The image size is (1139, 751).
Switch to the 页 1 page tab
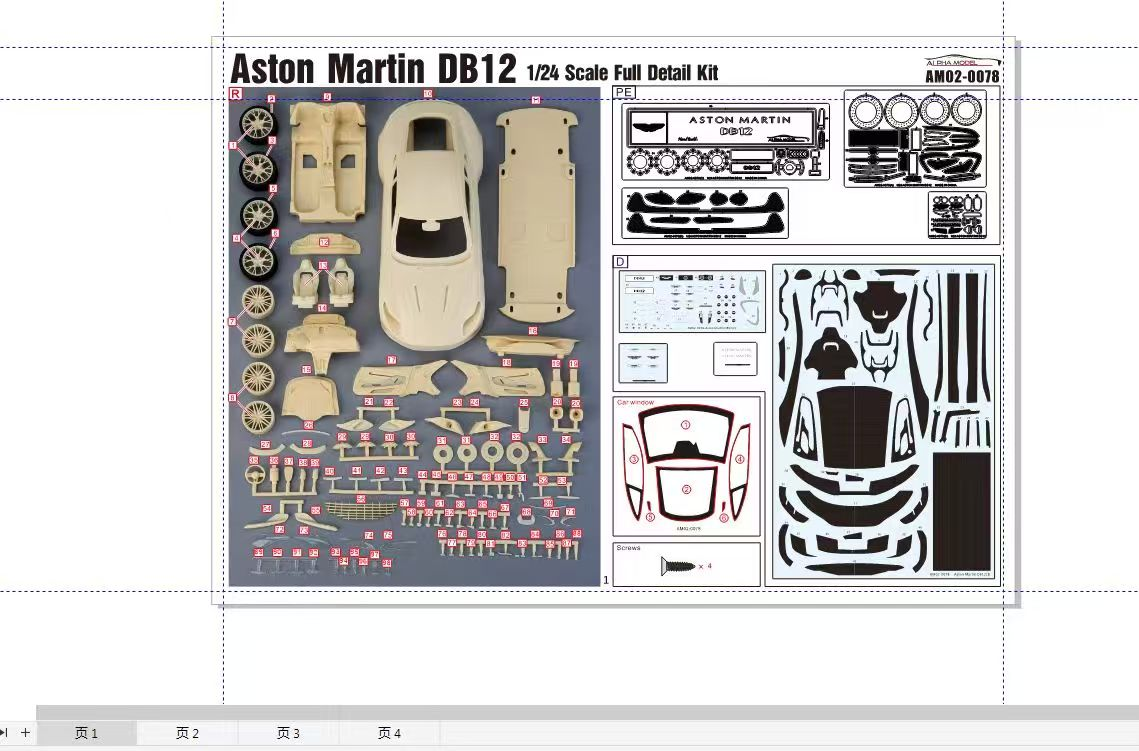pyautogui.click(x=86, y=733)
